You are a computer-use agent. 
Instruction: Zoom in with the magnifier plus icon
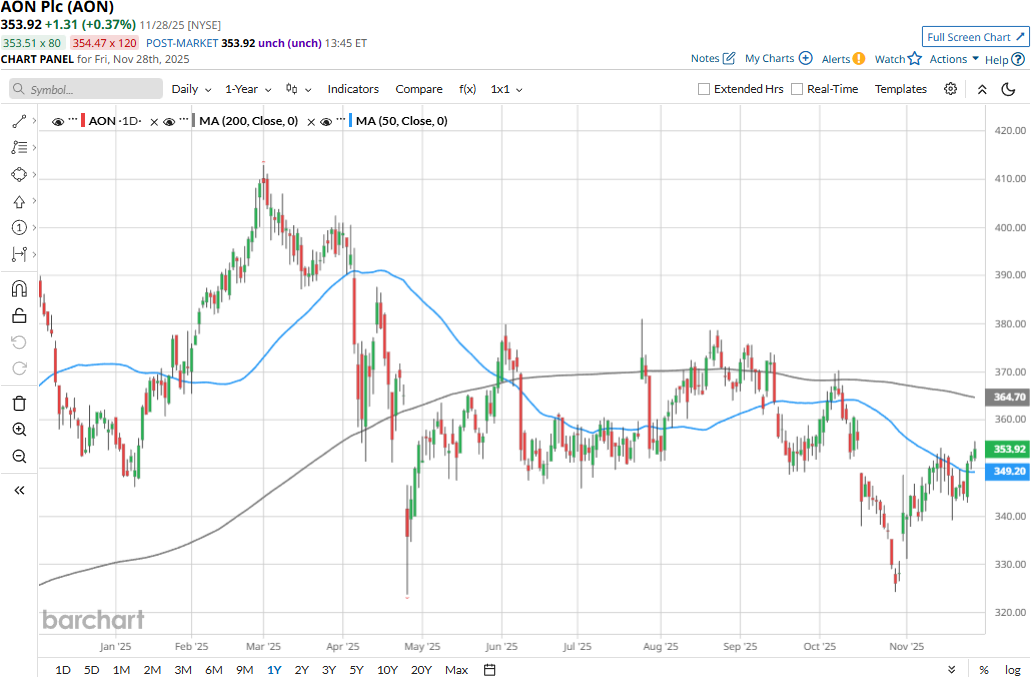[x=19, y=430]
